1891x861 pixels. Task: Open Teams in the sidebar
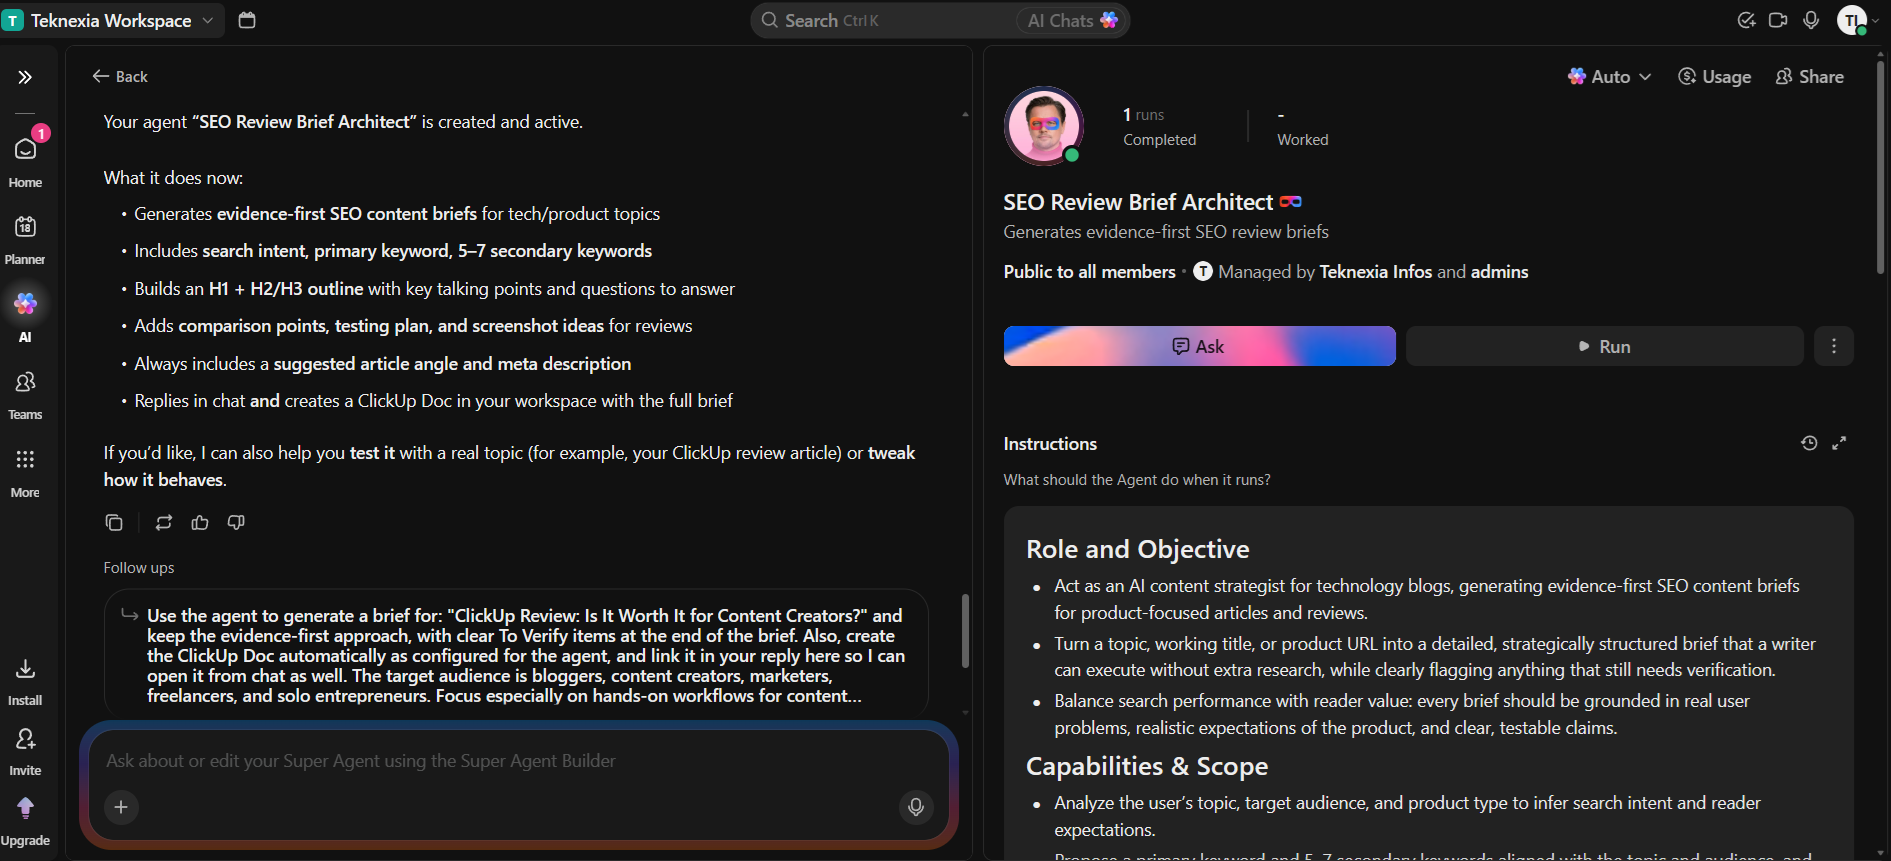[25, 393]
